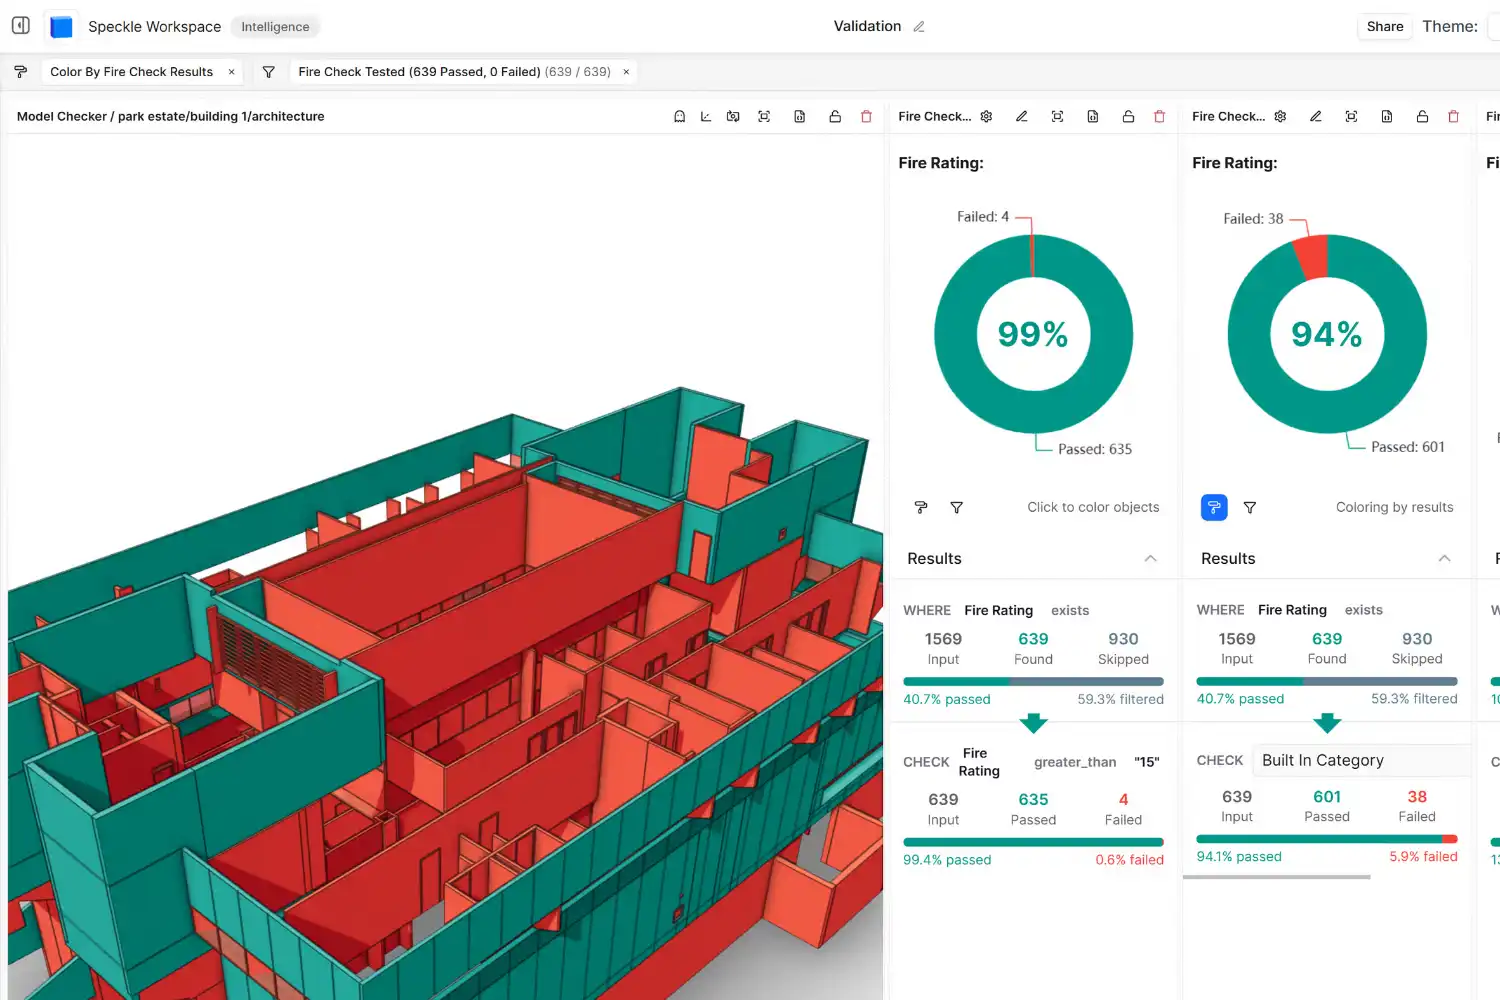Remove the Fire Check Tested filter chip
Image resolution: width=1500 pixels, height=1000 pixels.
pos(626,72)
